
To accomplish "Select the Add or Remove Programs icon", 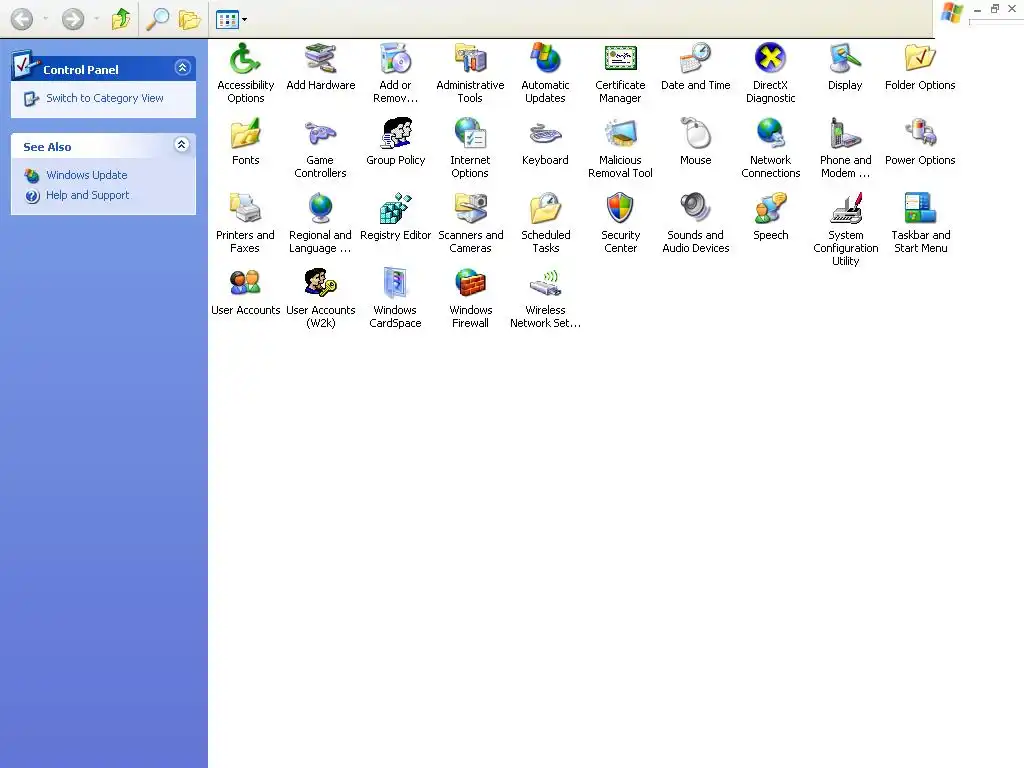I will (395, 59).
